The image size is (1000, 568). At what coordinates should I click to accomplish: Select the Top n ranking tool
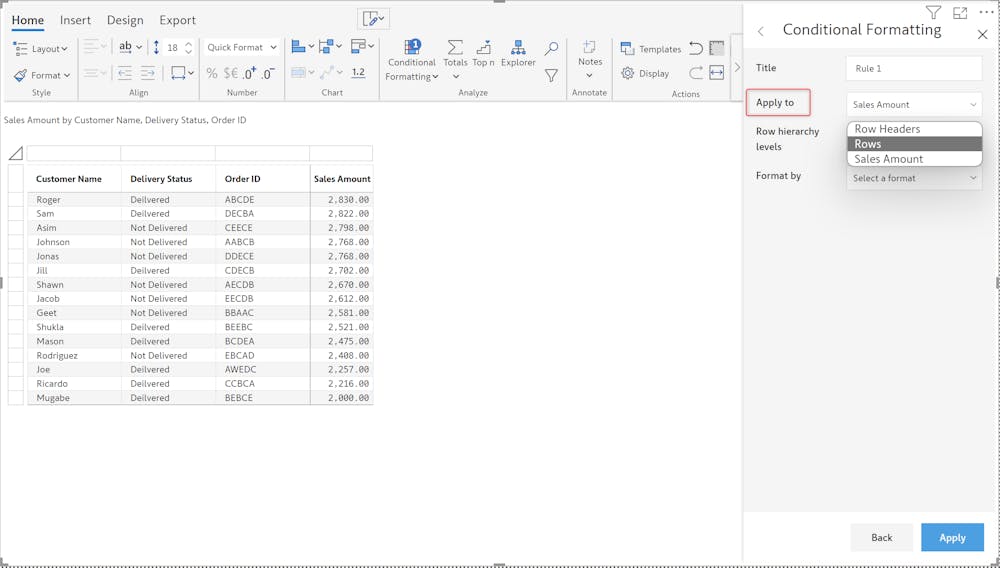[483, 48]
